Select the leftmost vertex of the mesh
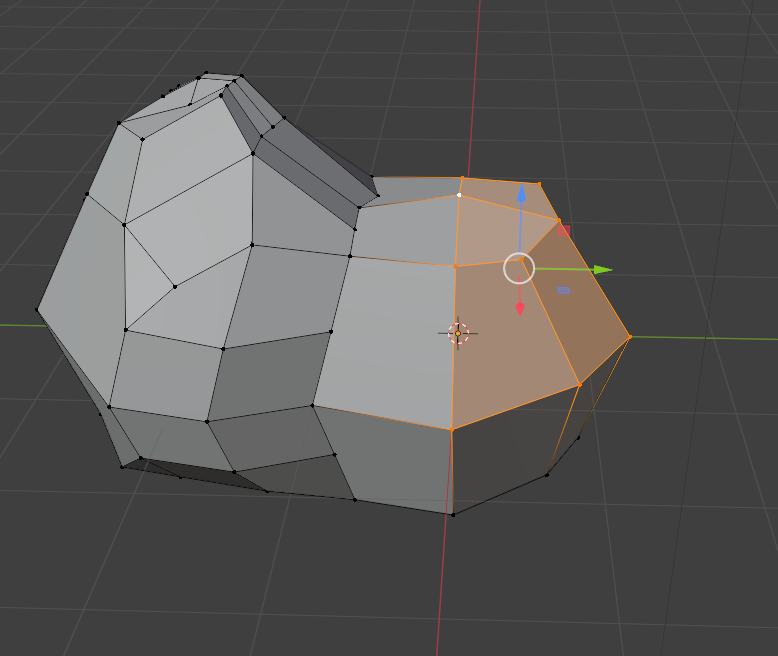 38,309
